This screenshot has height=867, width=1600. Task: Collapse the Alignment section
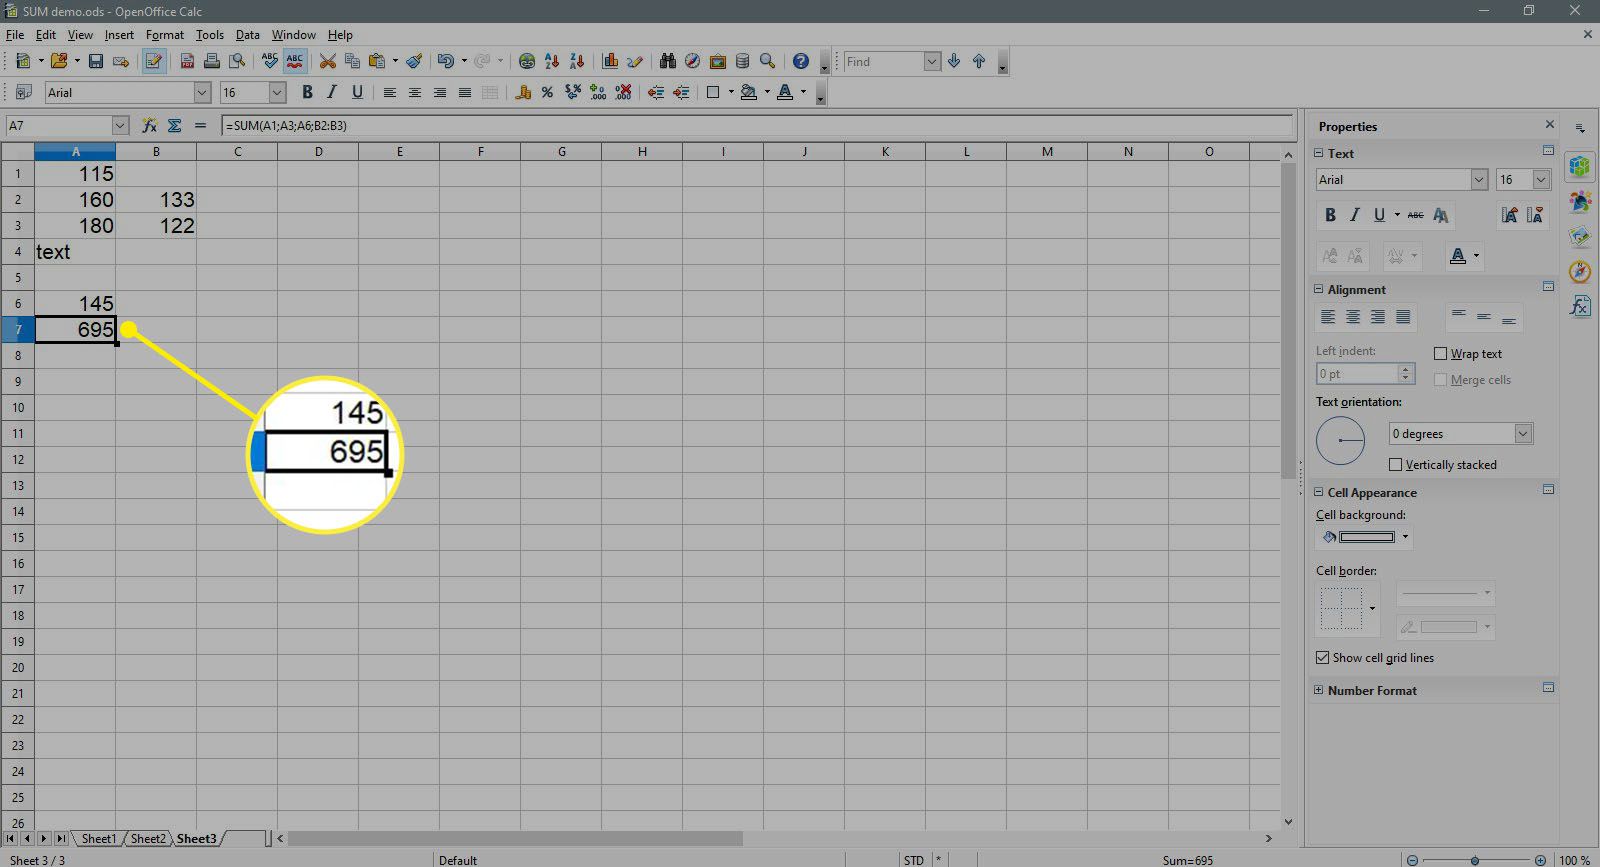click(x=1318, y=289)
